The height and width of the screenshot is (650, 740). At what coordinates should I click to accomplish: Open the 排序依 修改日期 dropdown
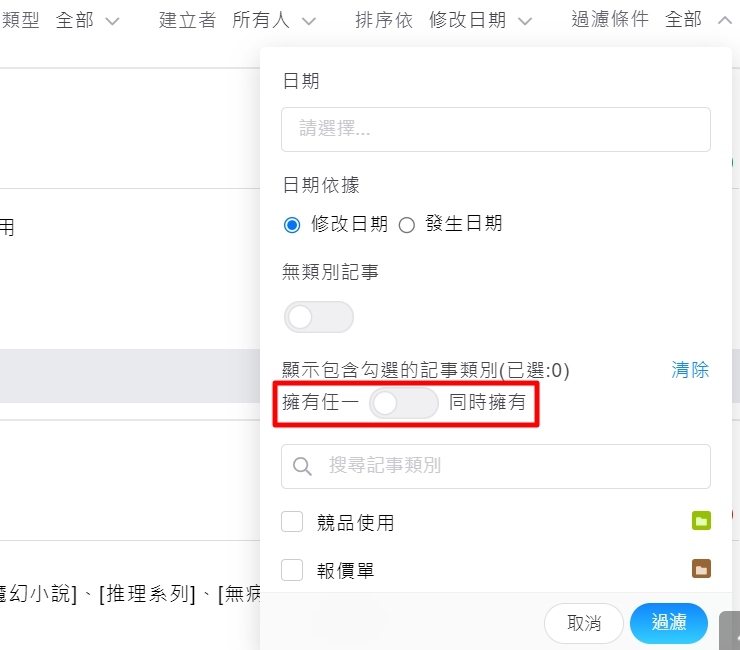(480, 20)
